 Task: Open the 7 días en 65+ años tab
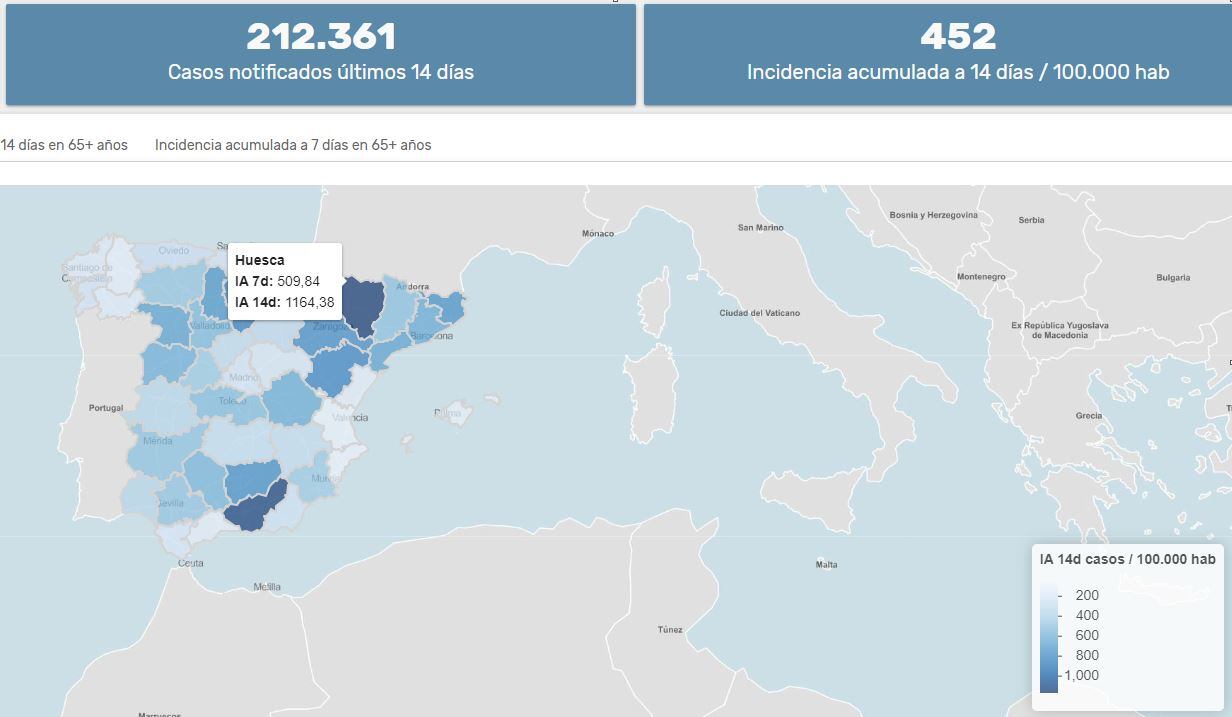pyautogui.click(x=293, y=145)
